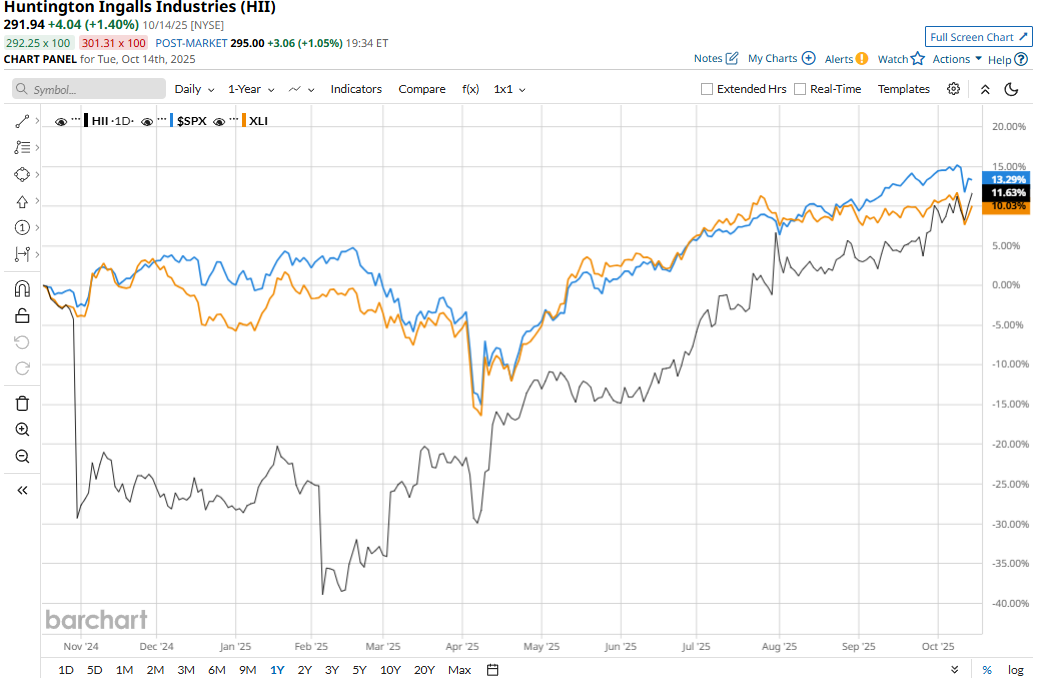Viewport: 1037px width, 678px height.
Task: Enable Real-Time checkbox
Action: click(800, 89)
